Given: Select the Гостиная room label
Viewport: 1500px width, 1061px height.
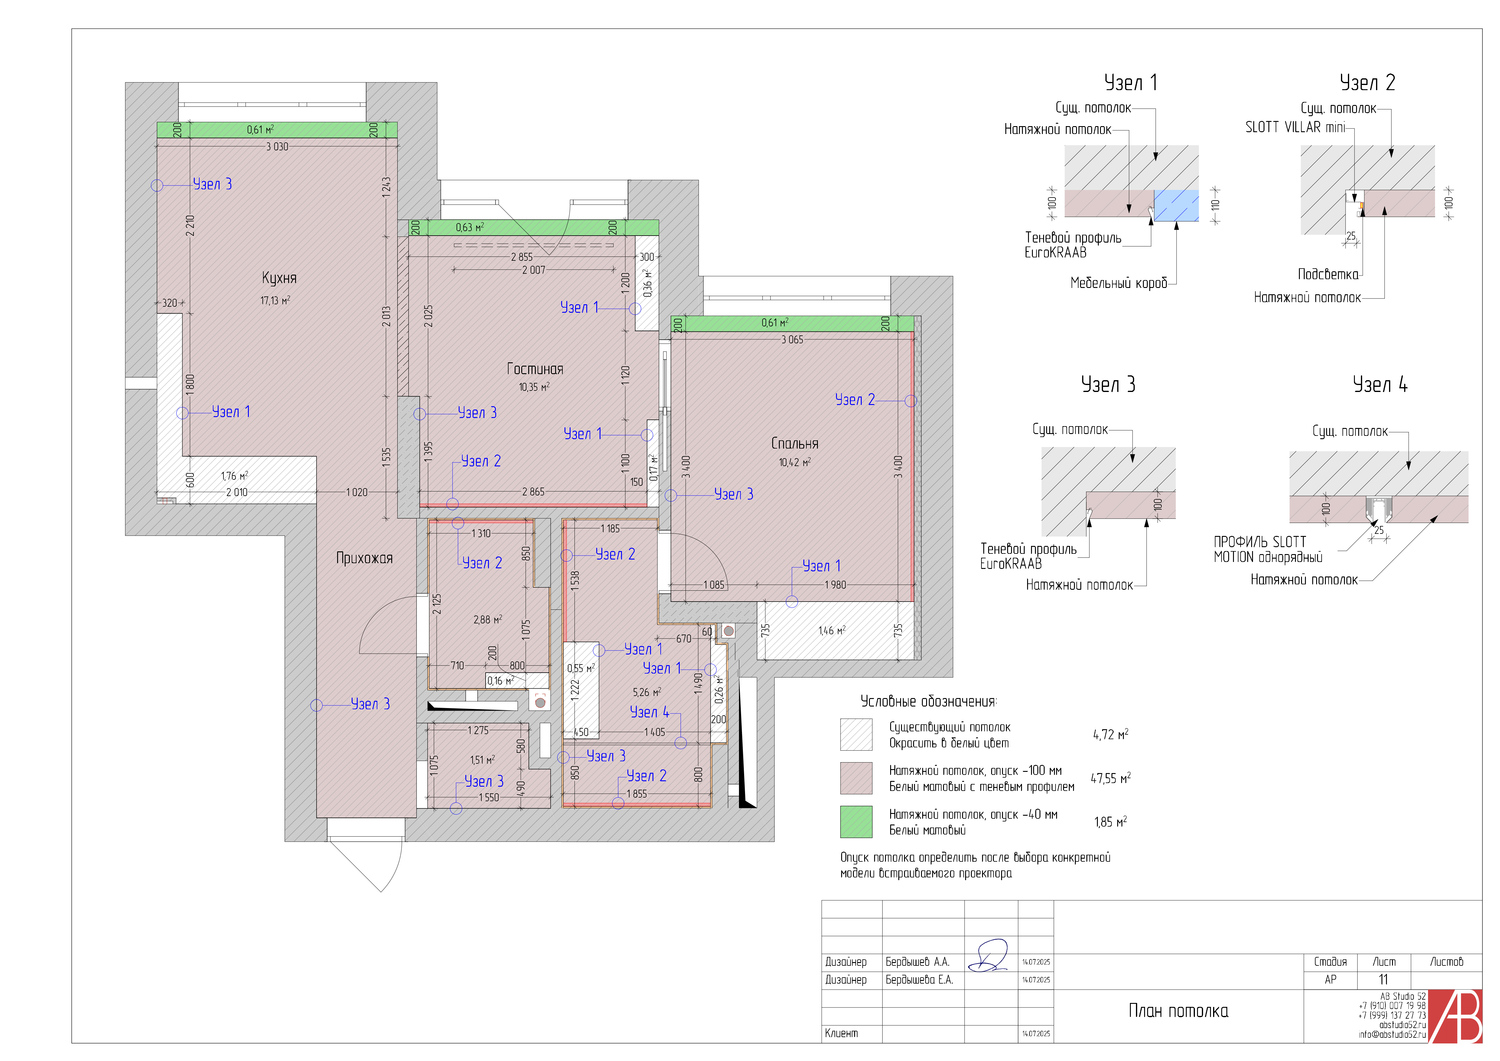Looking at the screenshot, I should click(535, 369).
